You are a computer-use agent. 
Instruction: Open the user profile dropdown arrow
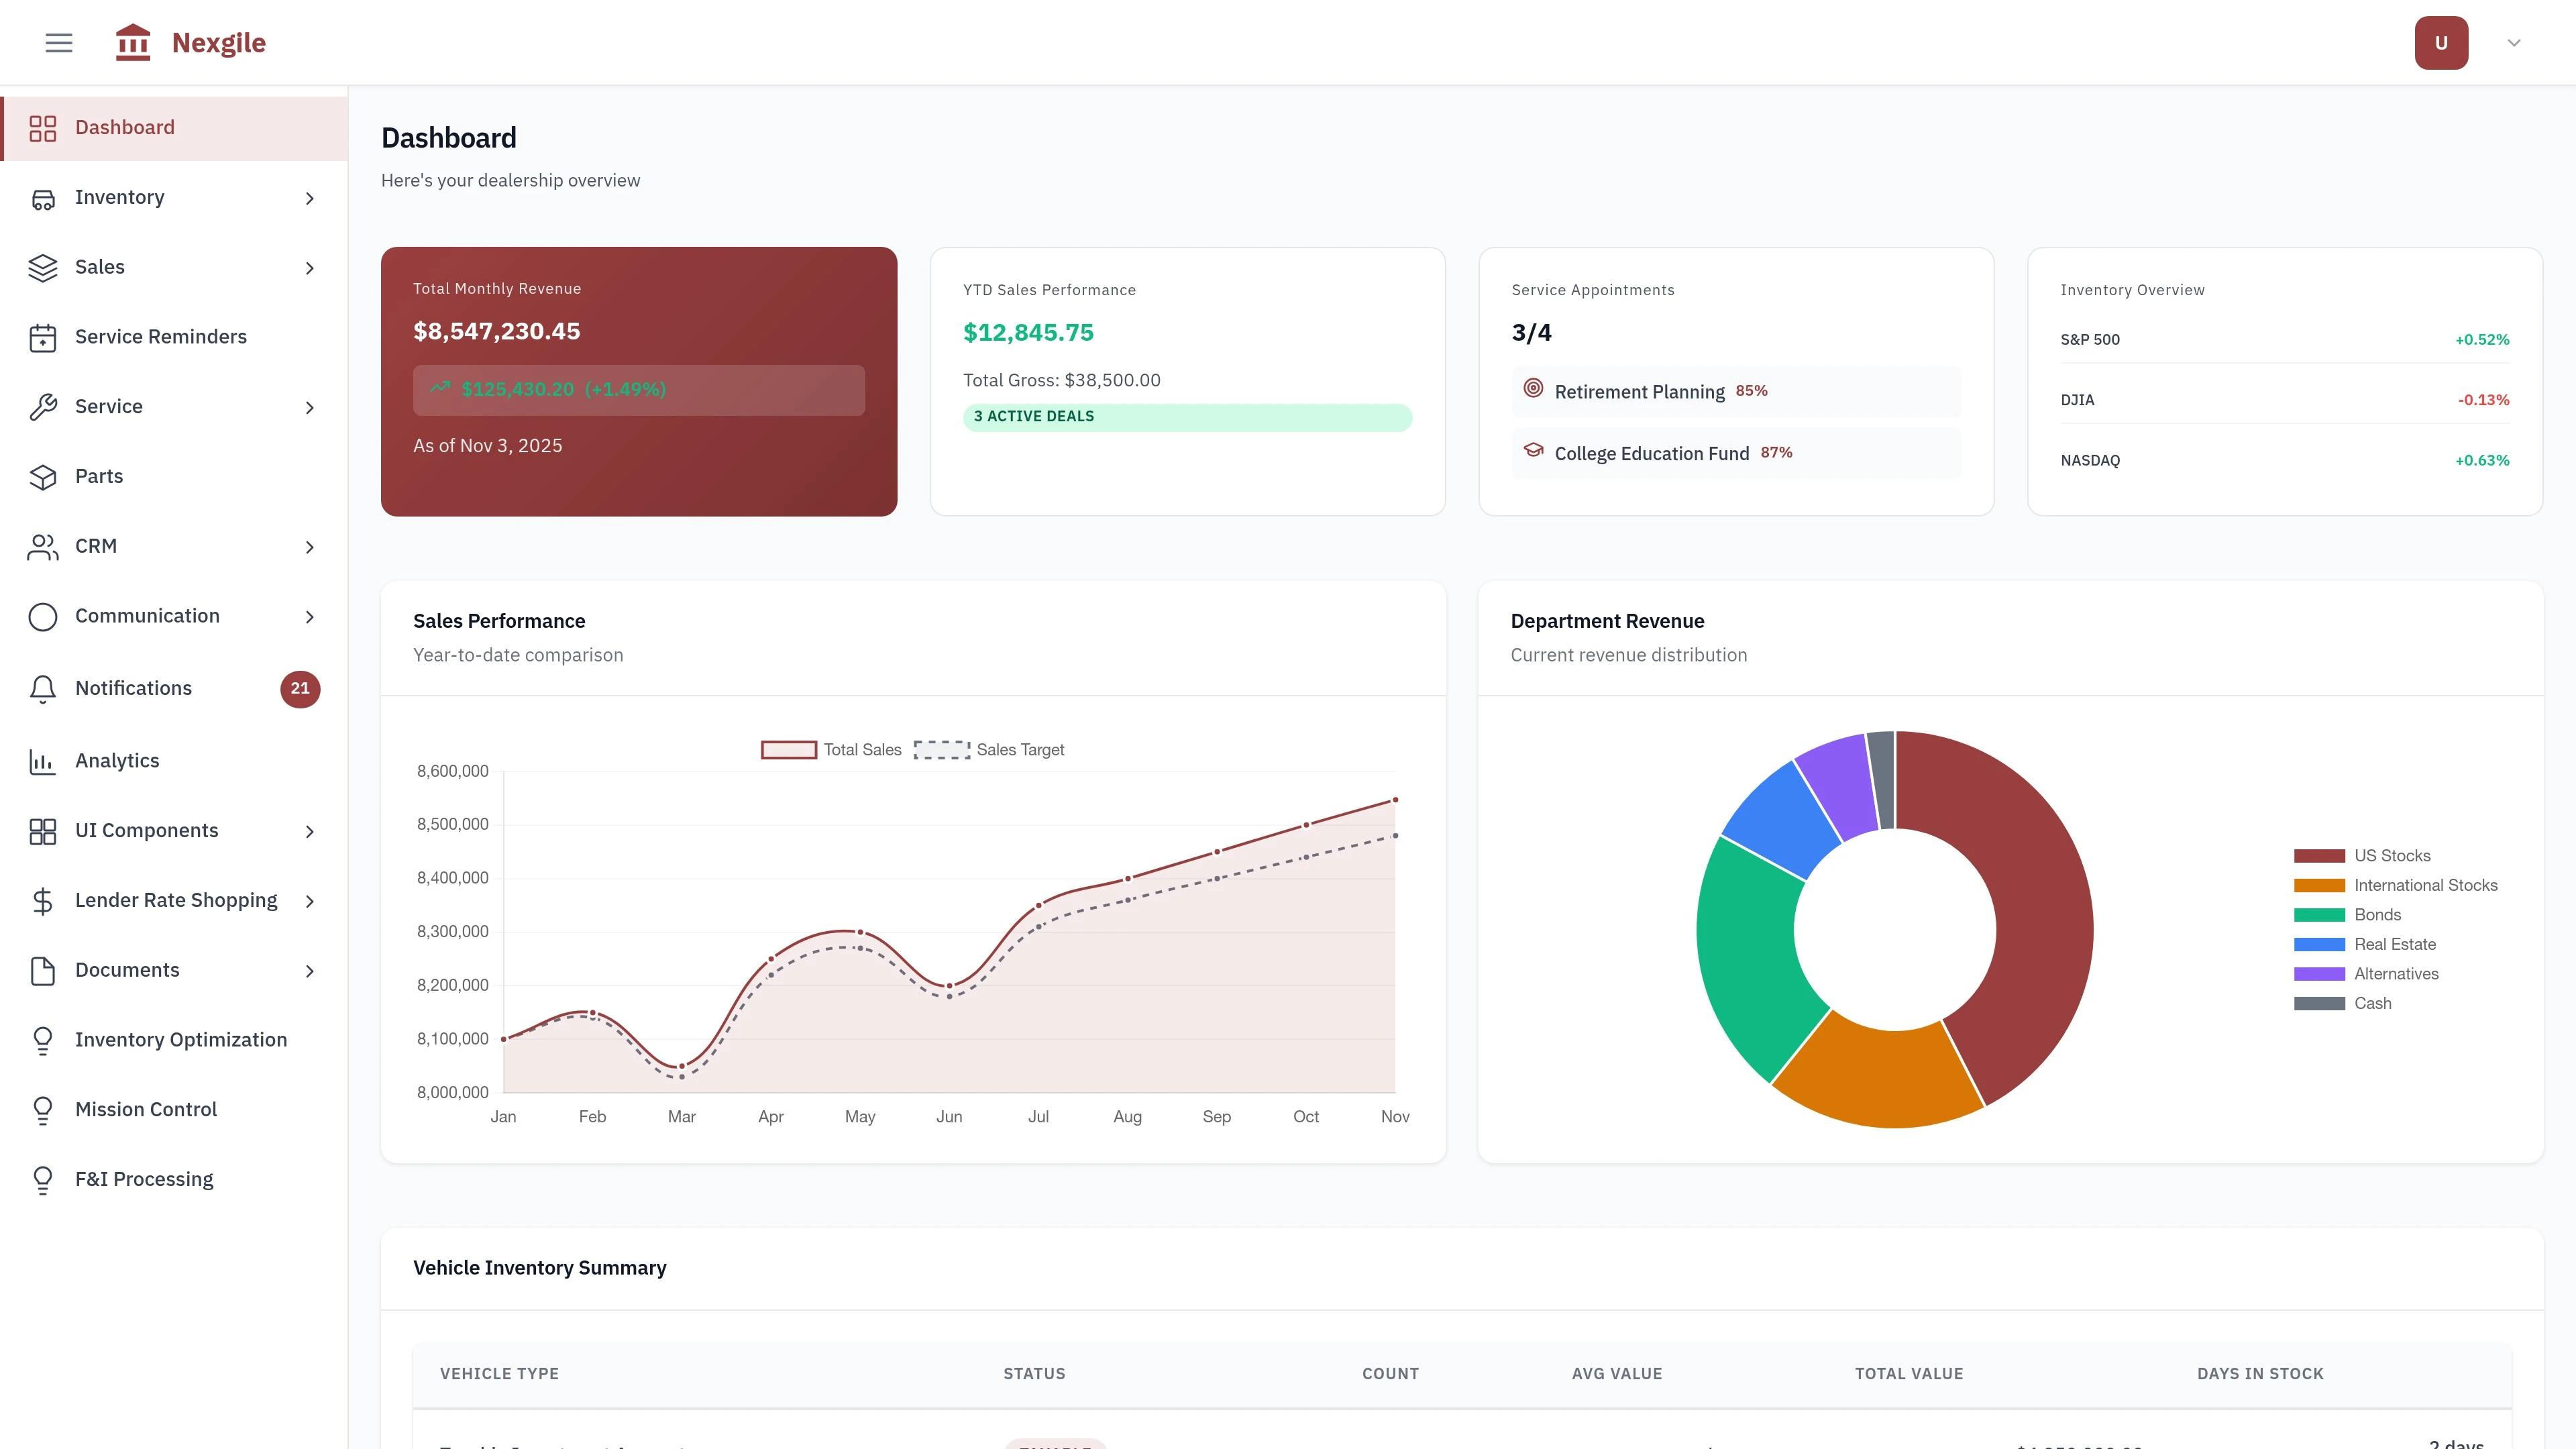tap(2513, 42)
